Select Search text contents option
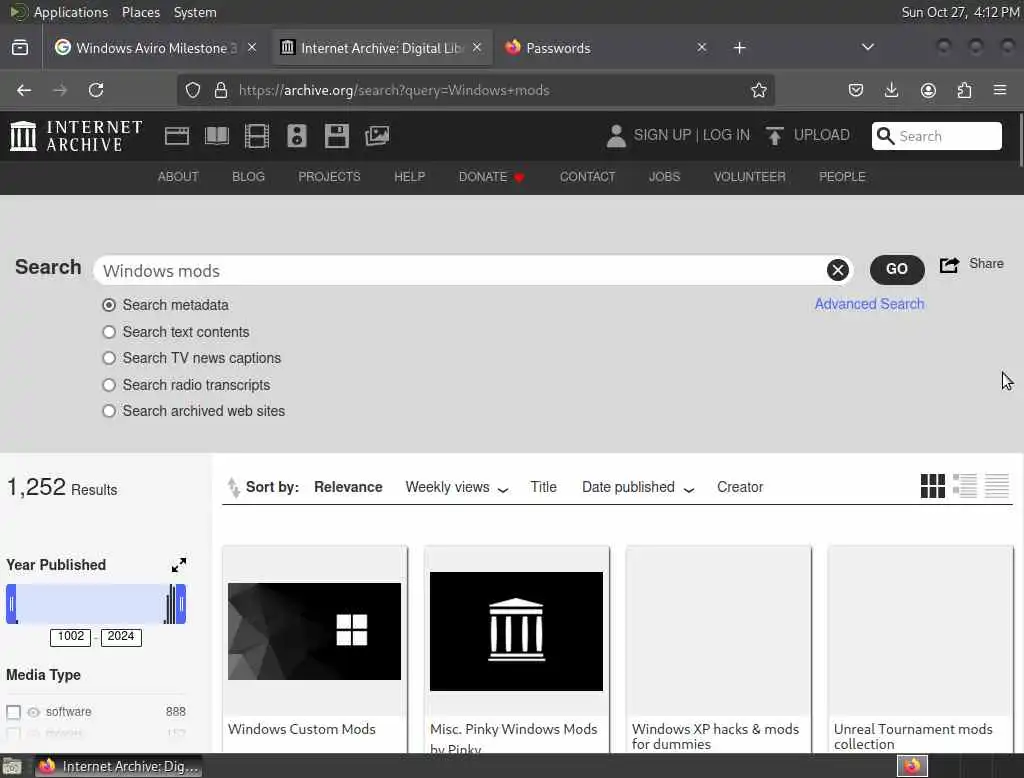 point(109,332)
